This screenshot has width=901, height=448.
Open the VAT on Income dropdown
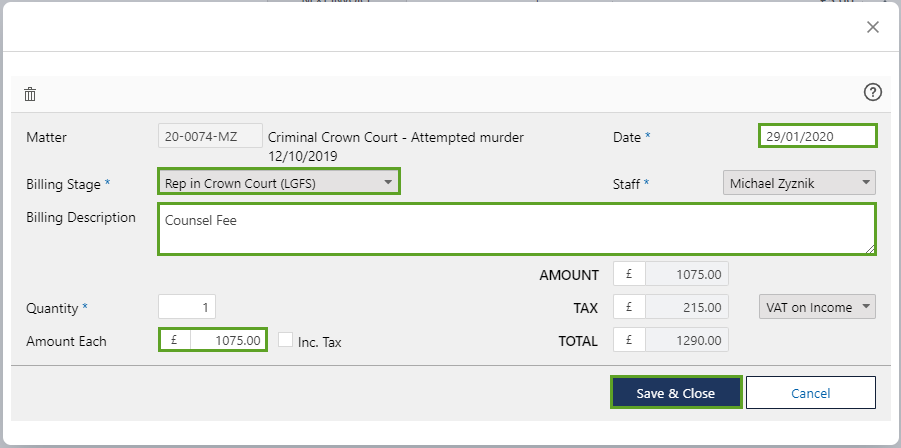click(x=817, y=307)
